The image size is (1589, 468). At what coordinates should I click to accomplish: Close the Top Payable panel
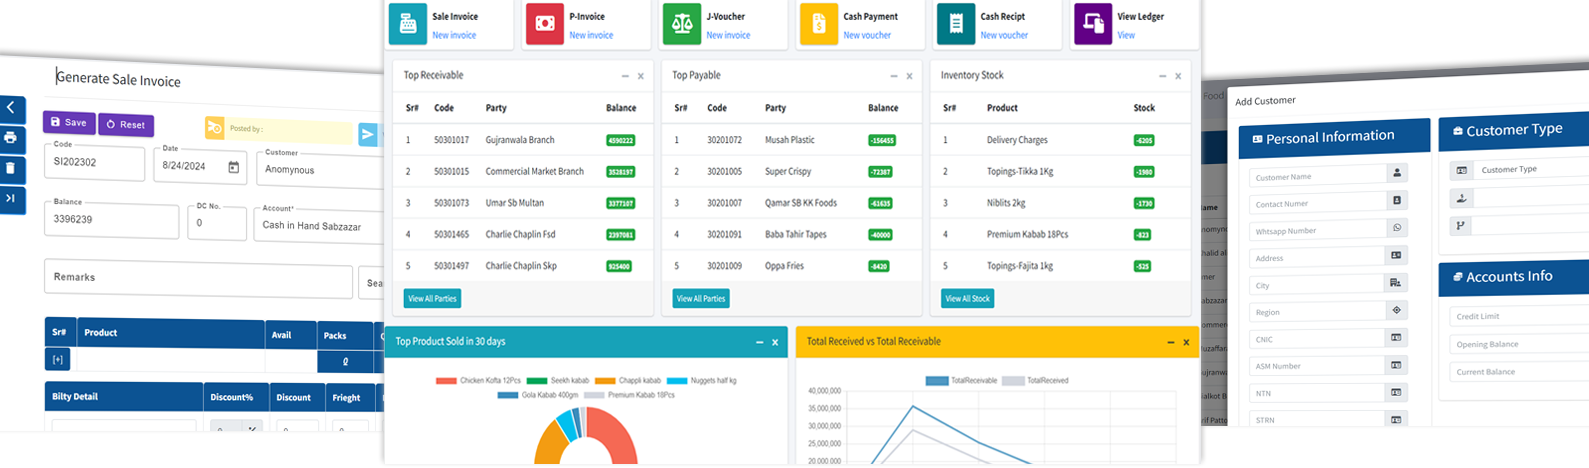click(x=909, y=76)
